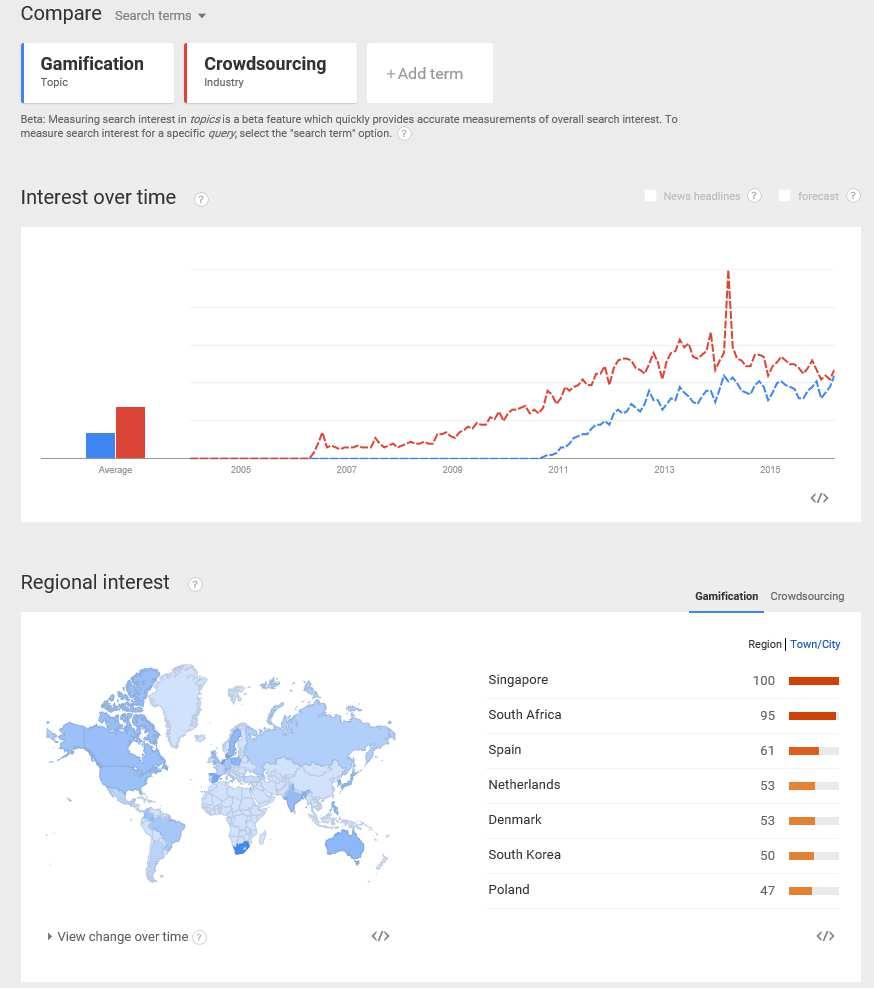Expand View change over time

pyautogui.click(x=117, y=937)
